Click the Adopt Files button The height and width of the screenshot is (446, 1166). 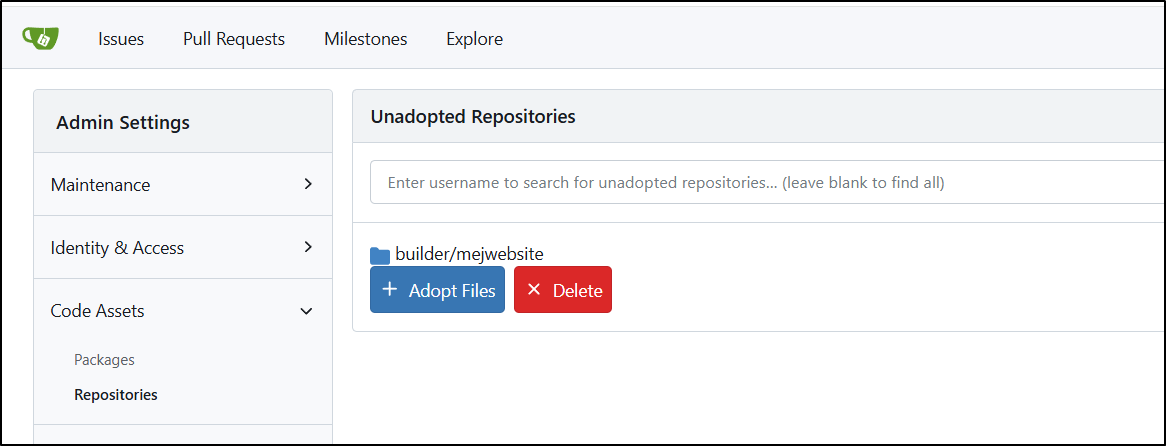point(437,290)
